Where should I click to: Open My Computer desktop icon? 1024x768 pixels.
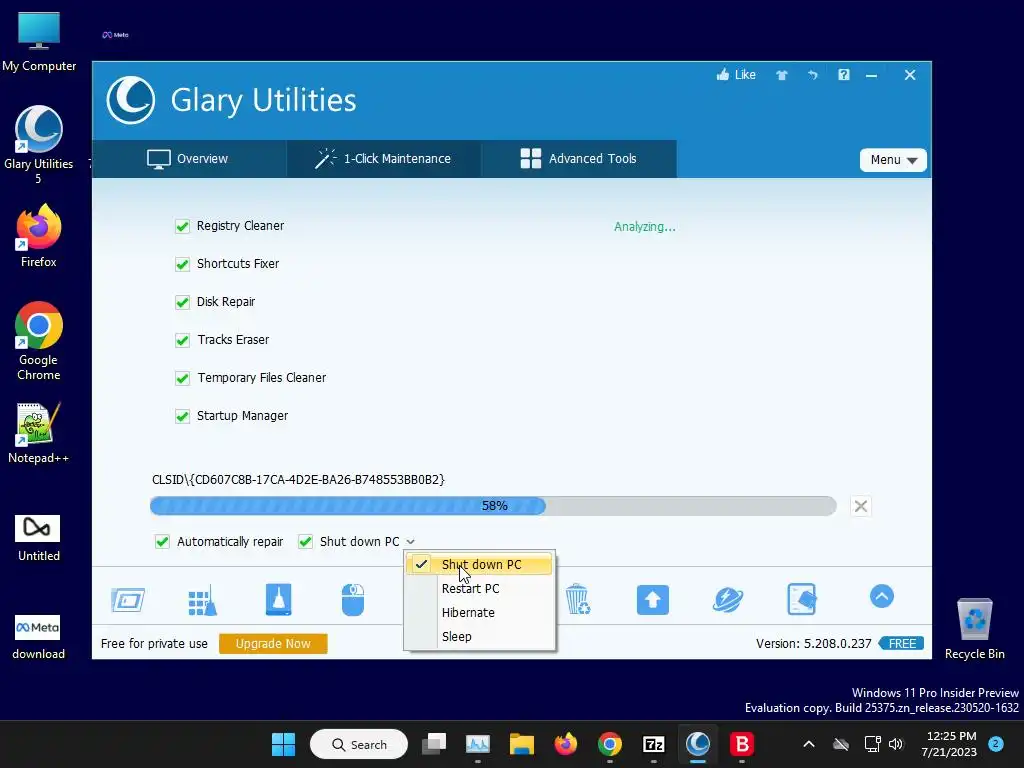pos(39,42)
